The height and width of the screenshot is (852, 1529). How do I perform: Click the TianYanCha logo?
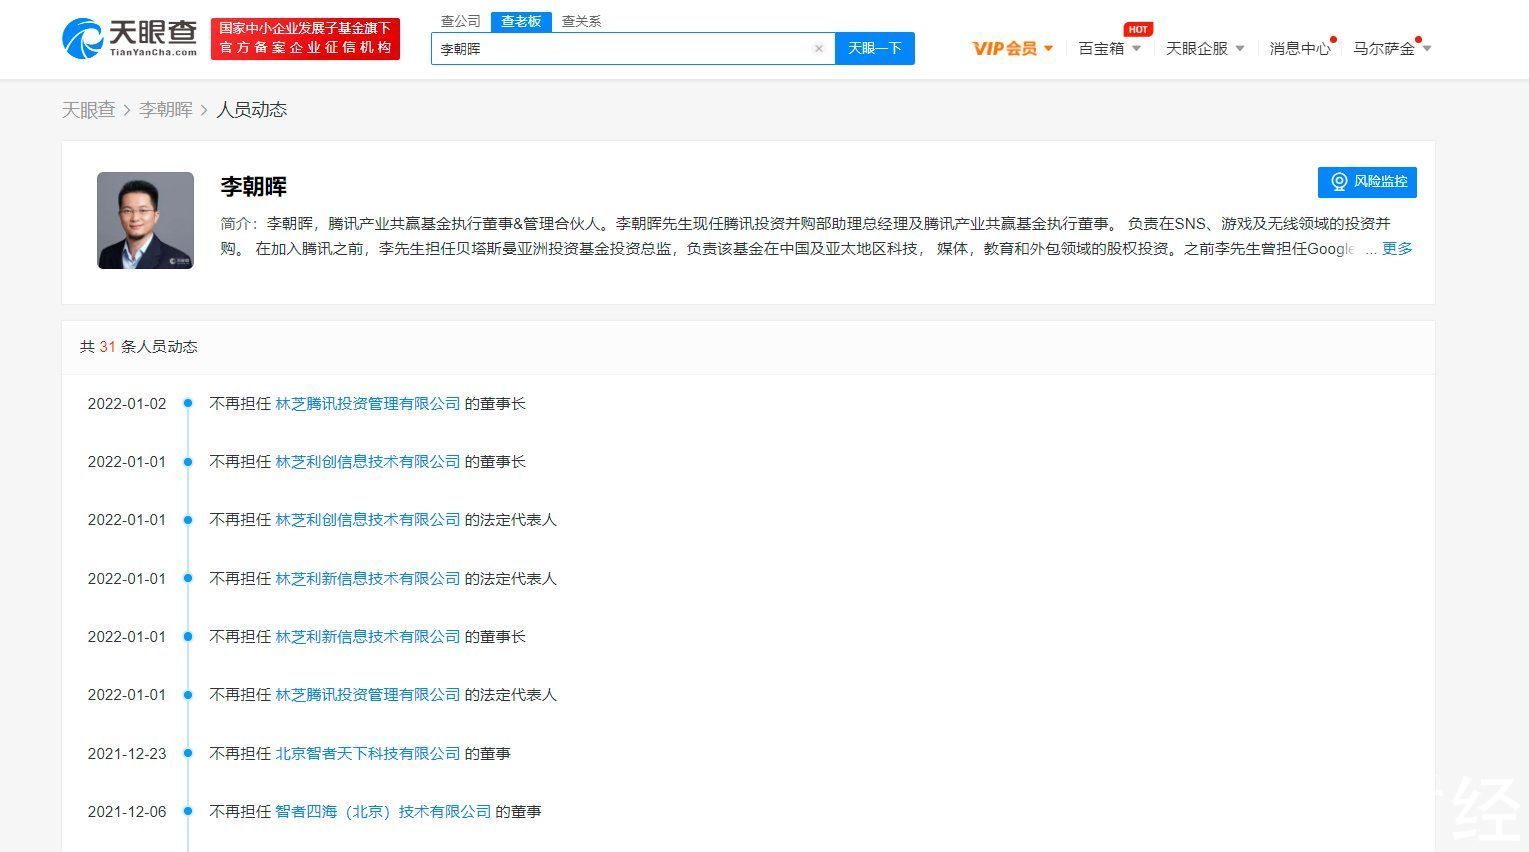click(x=129, y=38)
